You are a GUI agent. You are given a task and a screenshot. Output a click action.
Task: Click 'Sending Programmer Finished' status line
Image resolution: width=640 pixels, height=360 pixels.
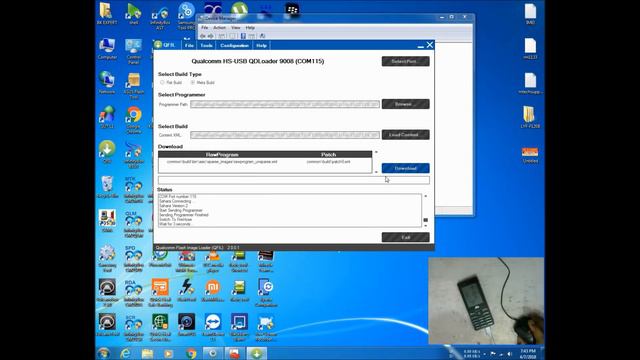pos(184,215)
